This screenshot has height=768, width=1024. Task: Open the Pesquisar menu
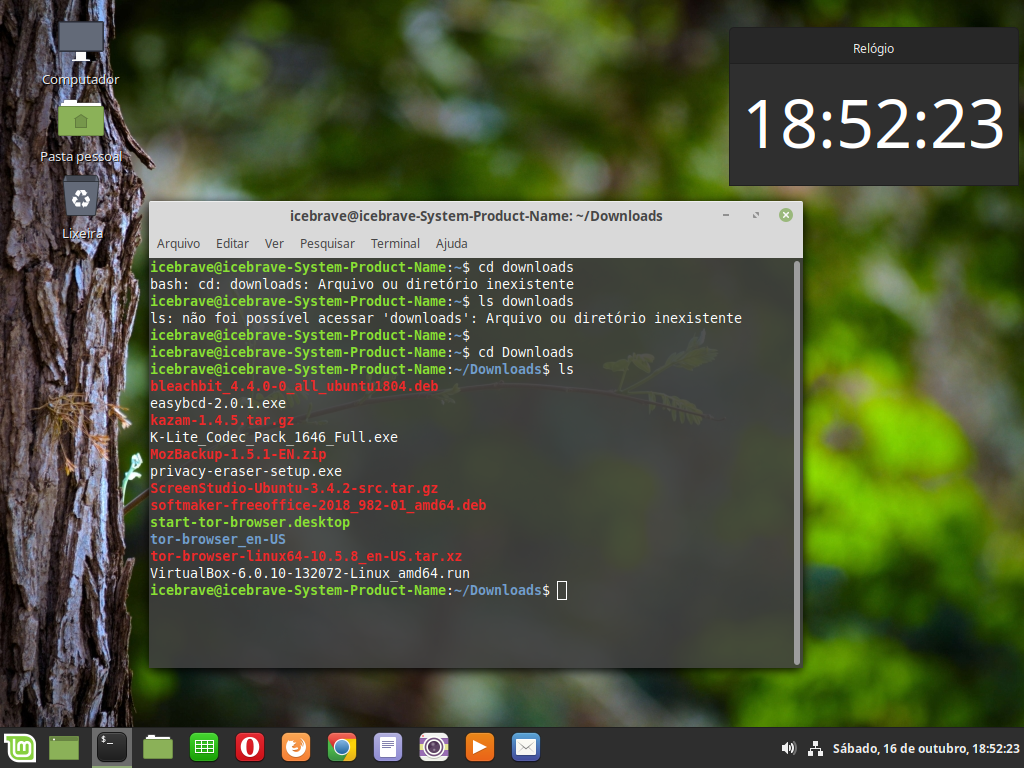pyautogui.click(x=327, y=244)
